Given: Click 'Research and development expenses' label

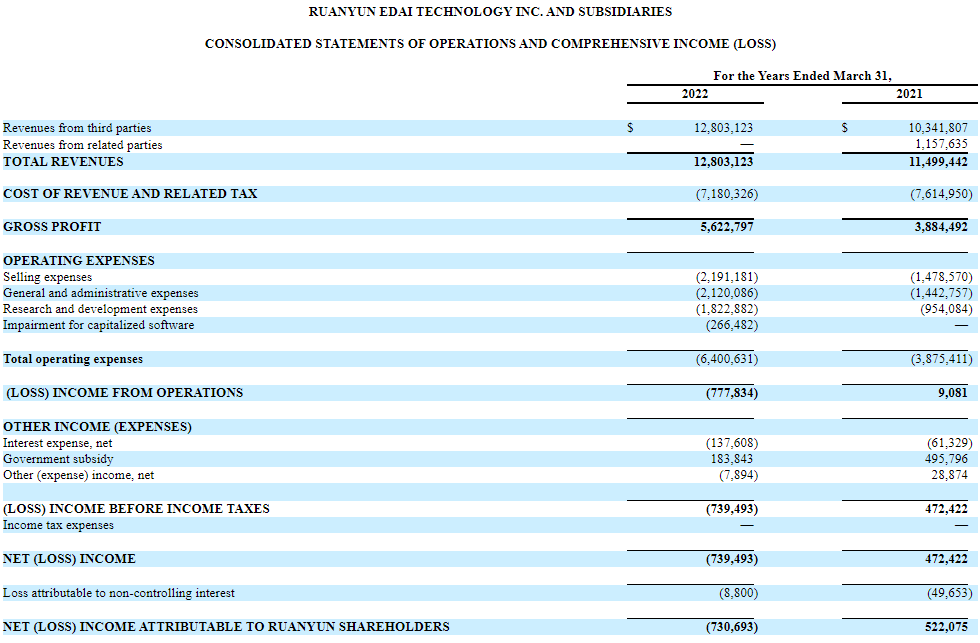Looking at the screenshot, I should coord(100,309).
